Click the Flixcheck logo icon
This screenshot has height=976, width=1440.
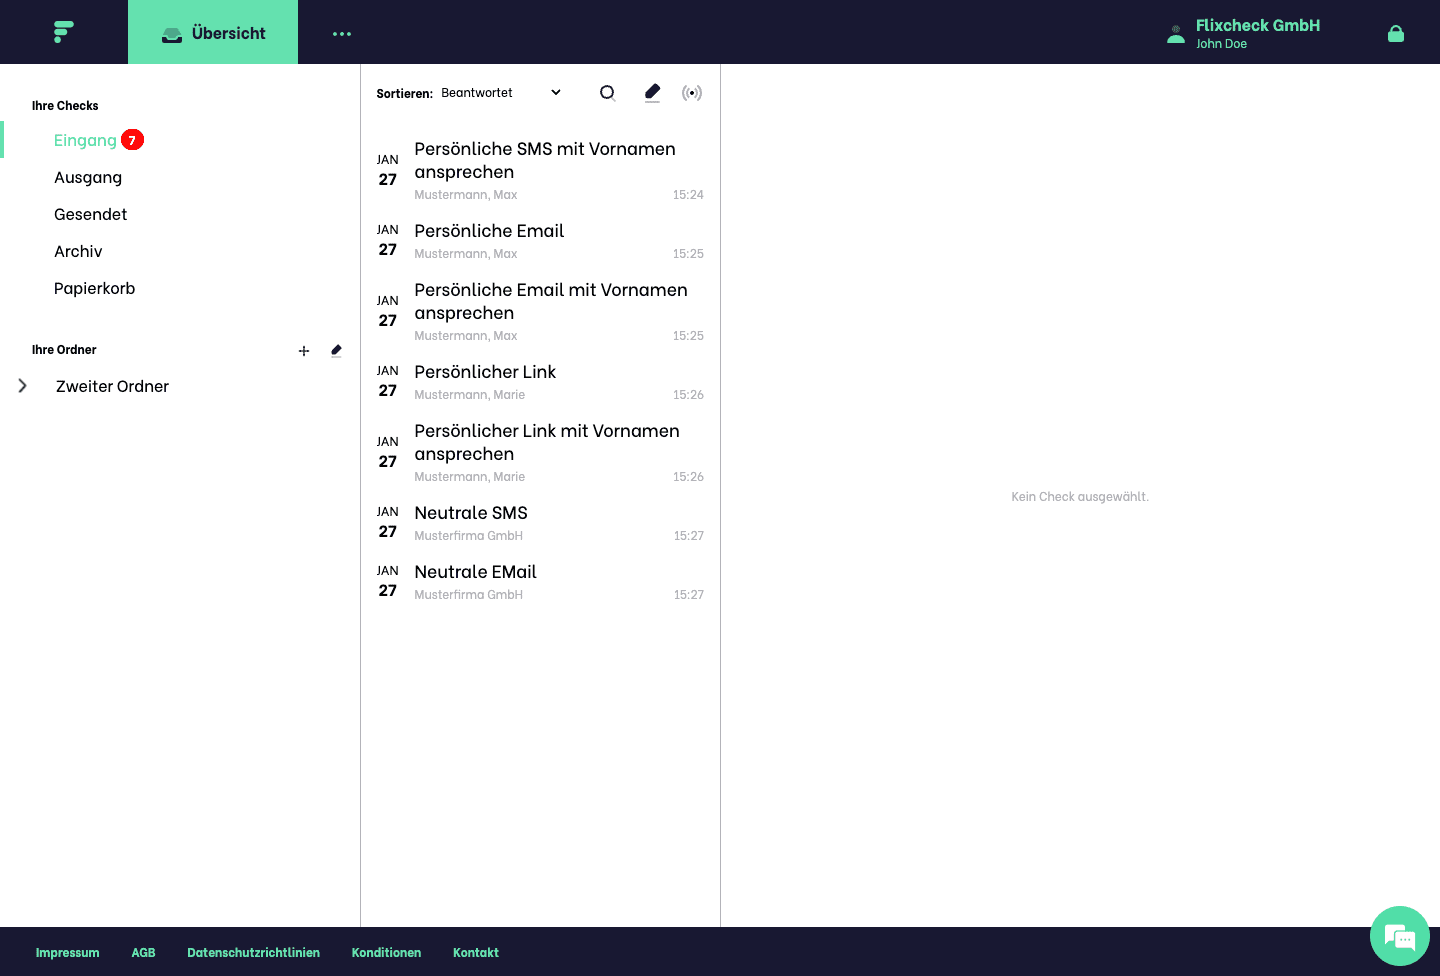(x=63, y=31)
